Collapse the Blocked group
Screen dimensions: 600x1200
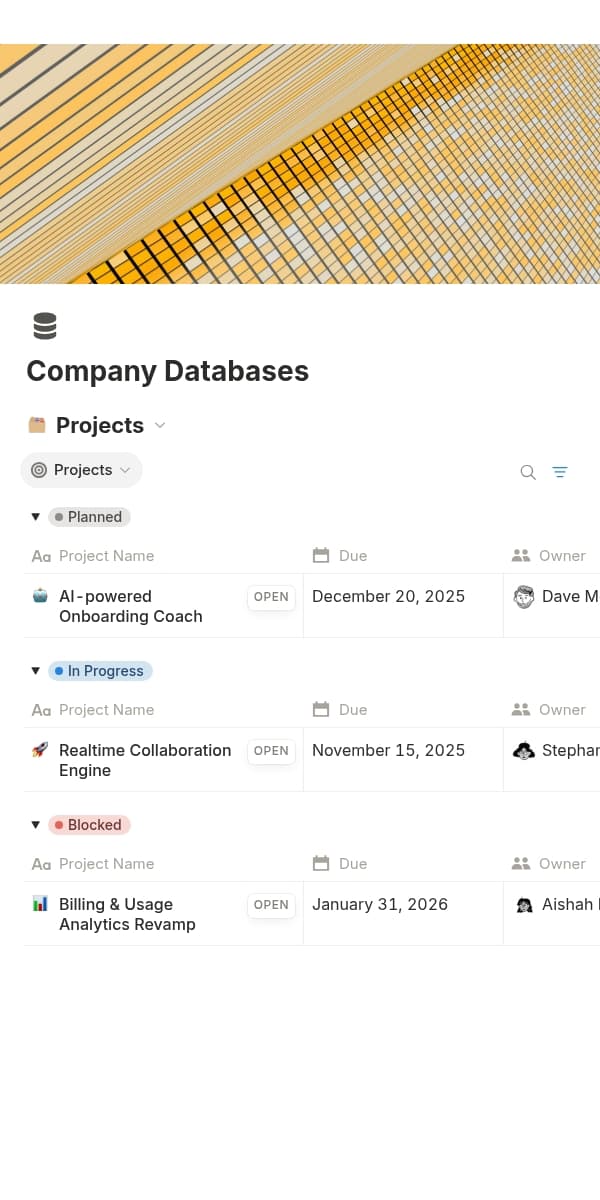pyautogui.click(x=35, y=824)
